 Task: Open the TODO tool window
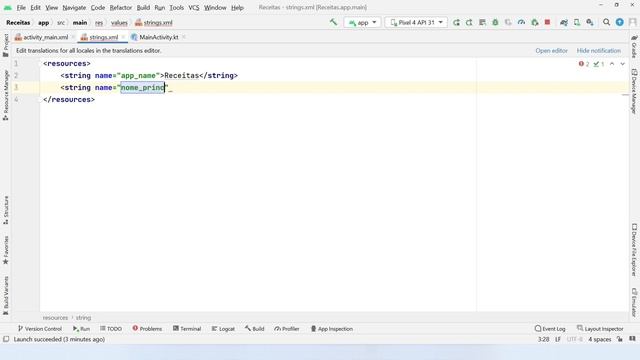click(111, 329)
